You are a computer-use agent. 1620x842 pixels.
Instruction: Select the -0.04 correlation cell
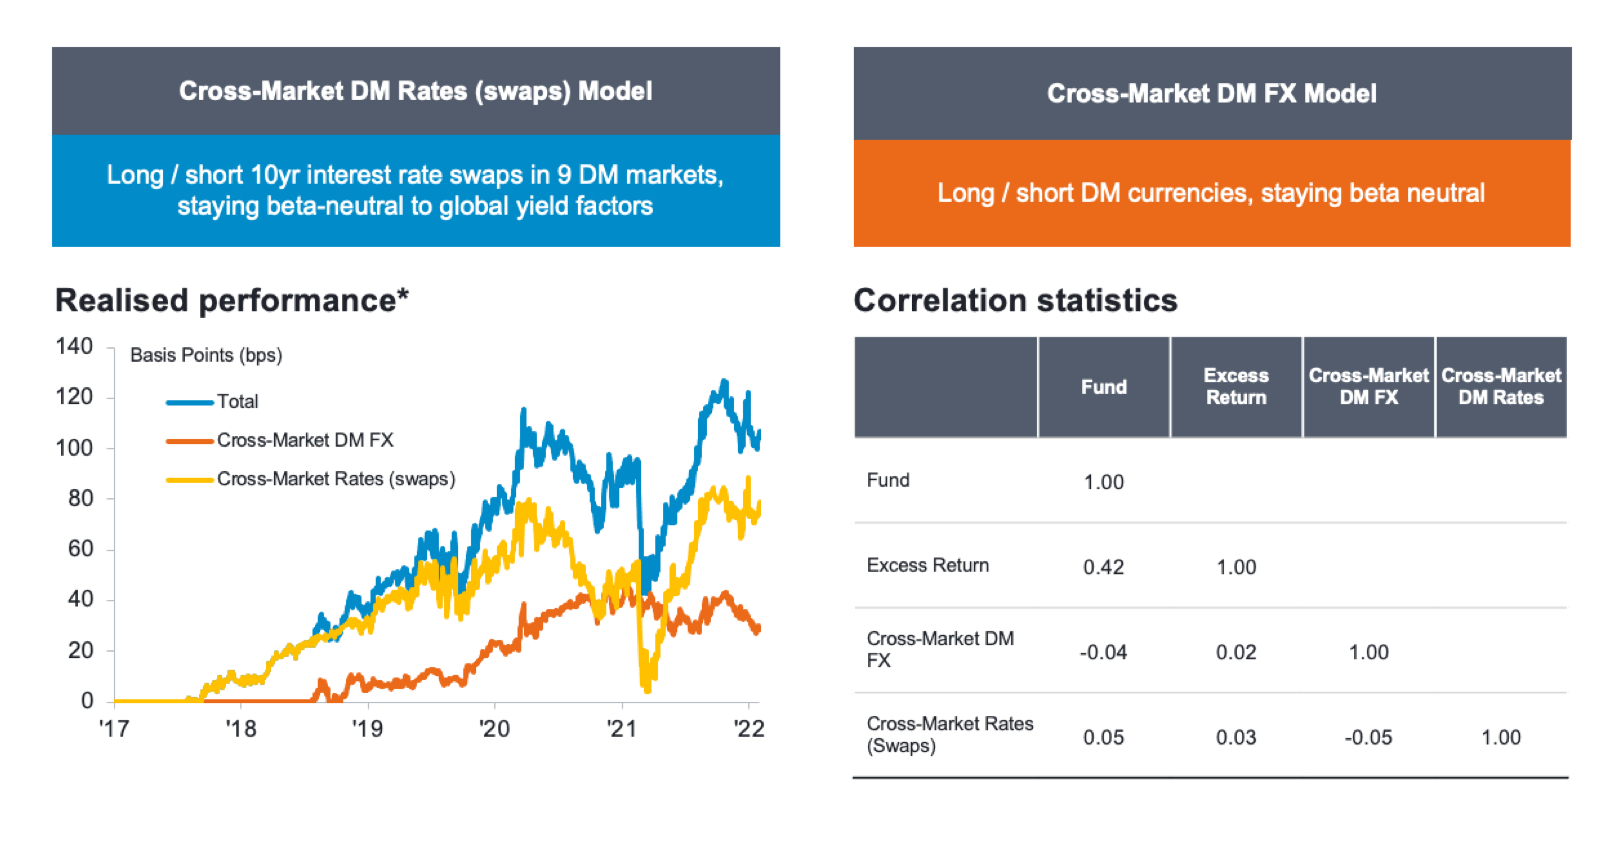1104,653
